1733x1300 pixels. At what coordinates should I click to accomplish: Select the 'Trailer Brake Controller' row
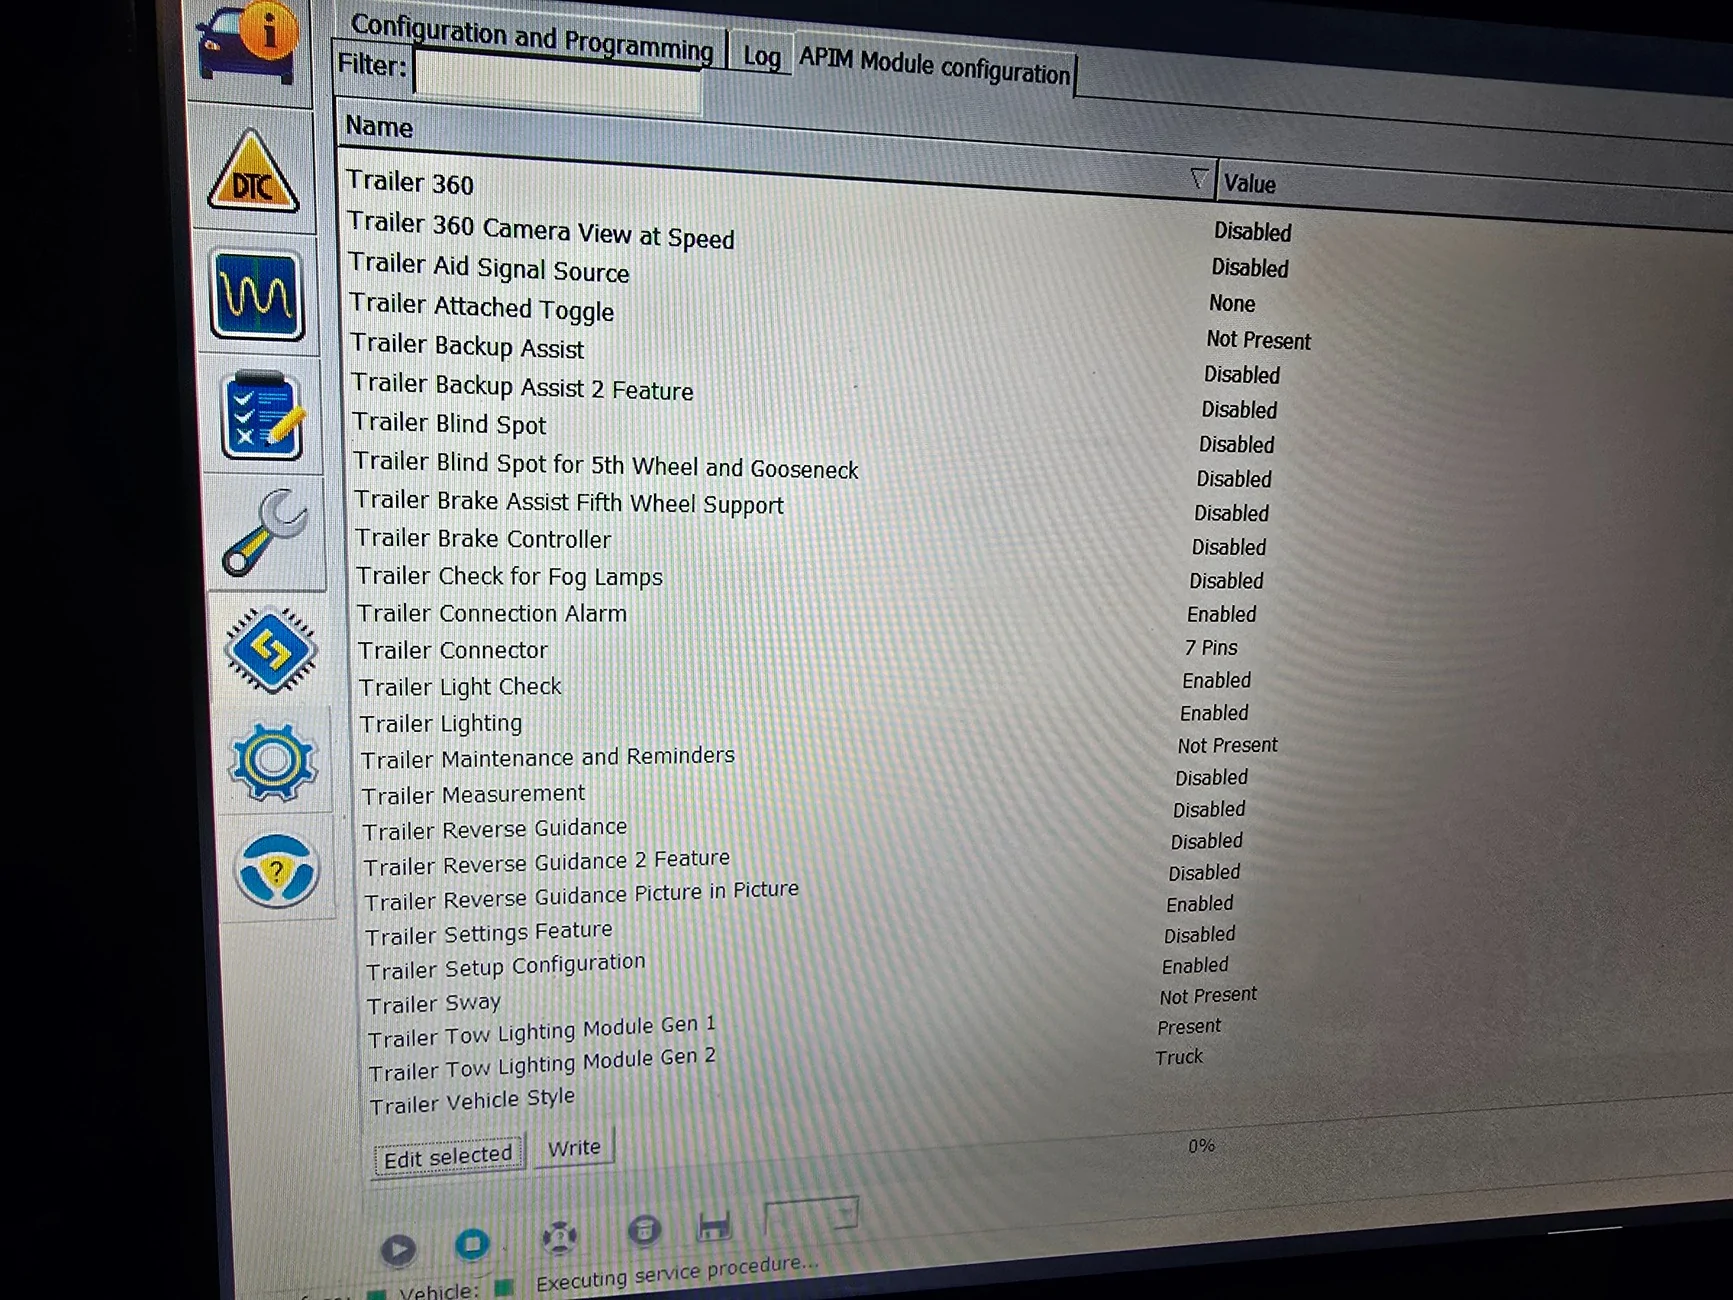click(x=483, y=539)
